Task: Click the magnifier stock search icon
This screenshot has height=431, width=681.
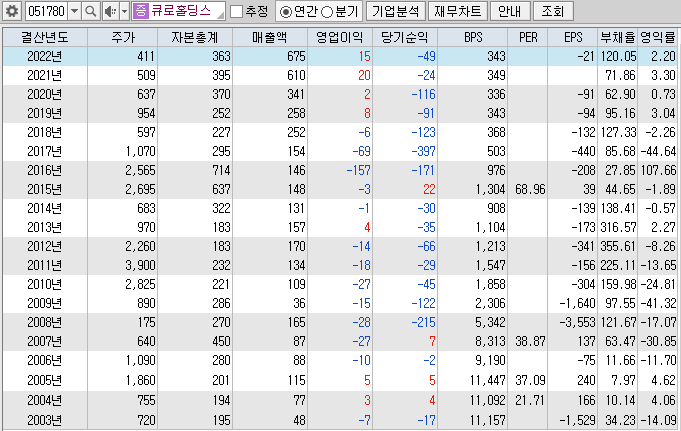Action: tap(90, 11)
